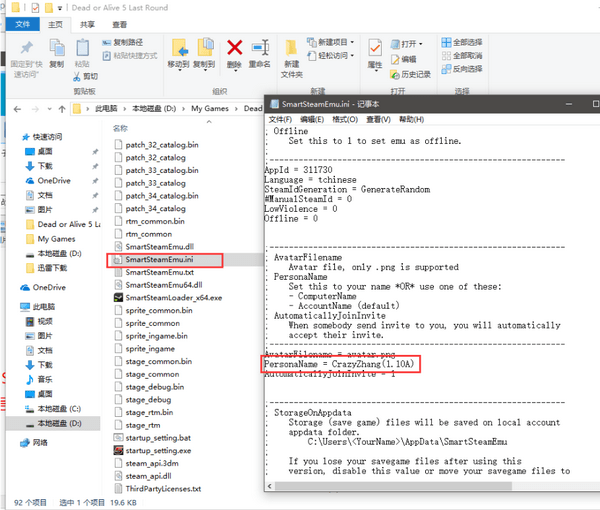Open Notepad 编辑(E) menu
The image size is (600, 510).
point(312,119)
